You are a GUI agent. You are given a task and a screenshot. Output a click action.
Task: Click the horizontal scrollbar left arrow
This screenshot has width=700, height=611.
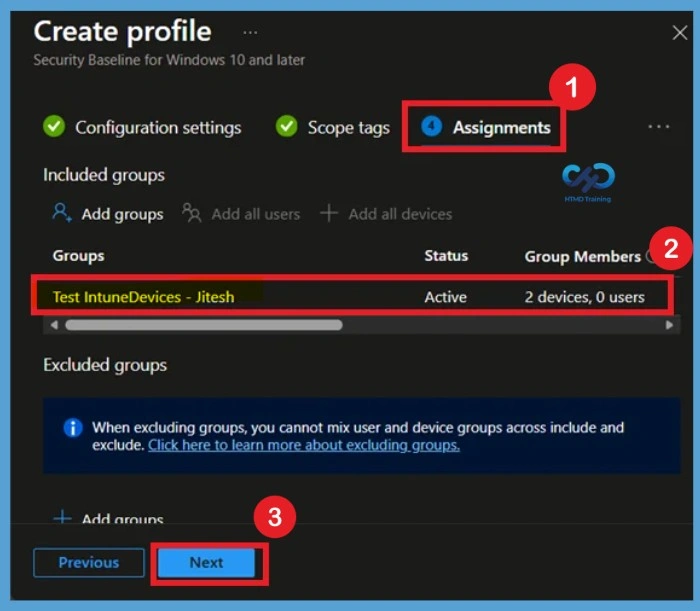point(54,325)
